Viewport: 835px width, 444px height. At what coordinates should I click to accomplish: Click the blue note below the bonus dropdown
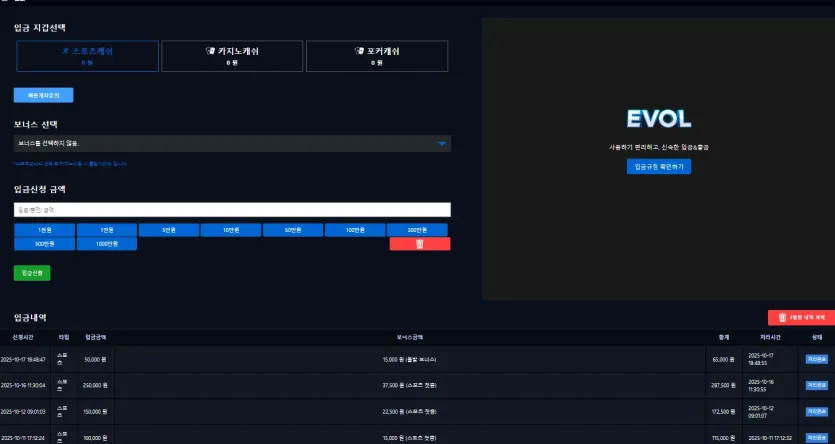tap(70, 164)
